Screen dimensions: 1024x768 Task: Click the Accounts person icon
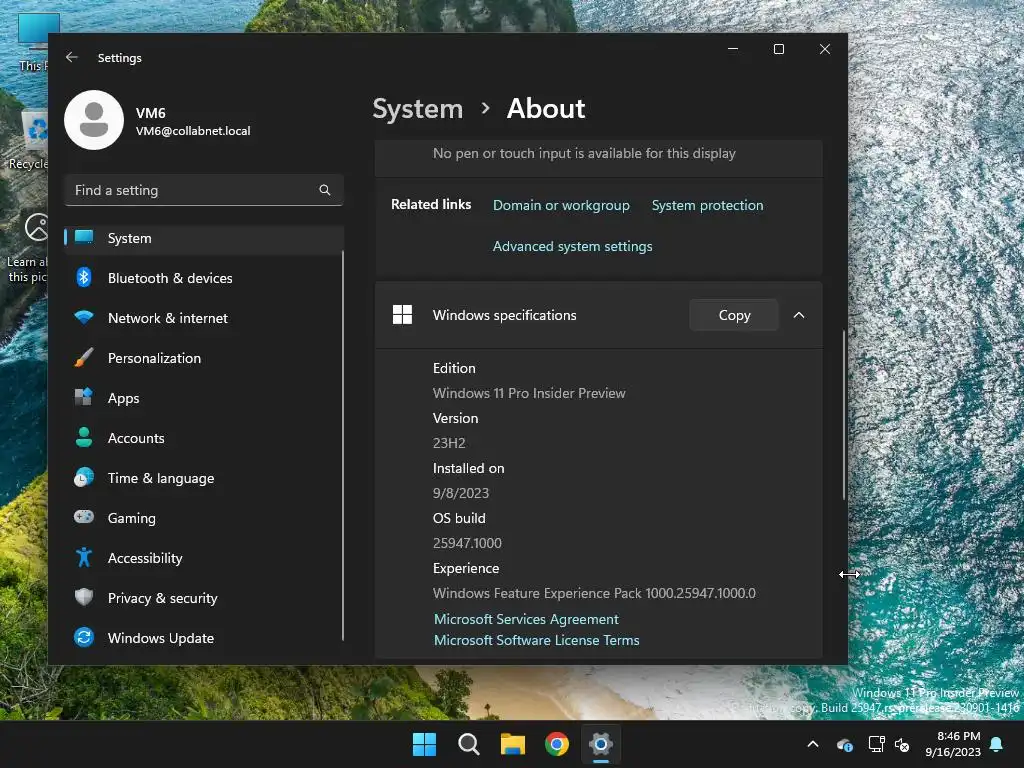84,437
